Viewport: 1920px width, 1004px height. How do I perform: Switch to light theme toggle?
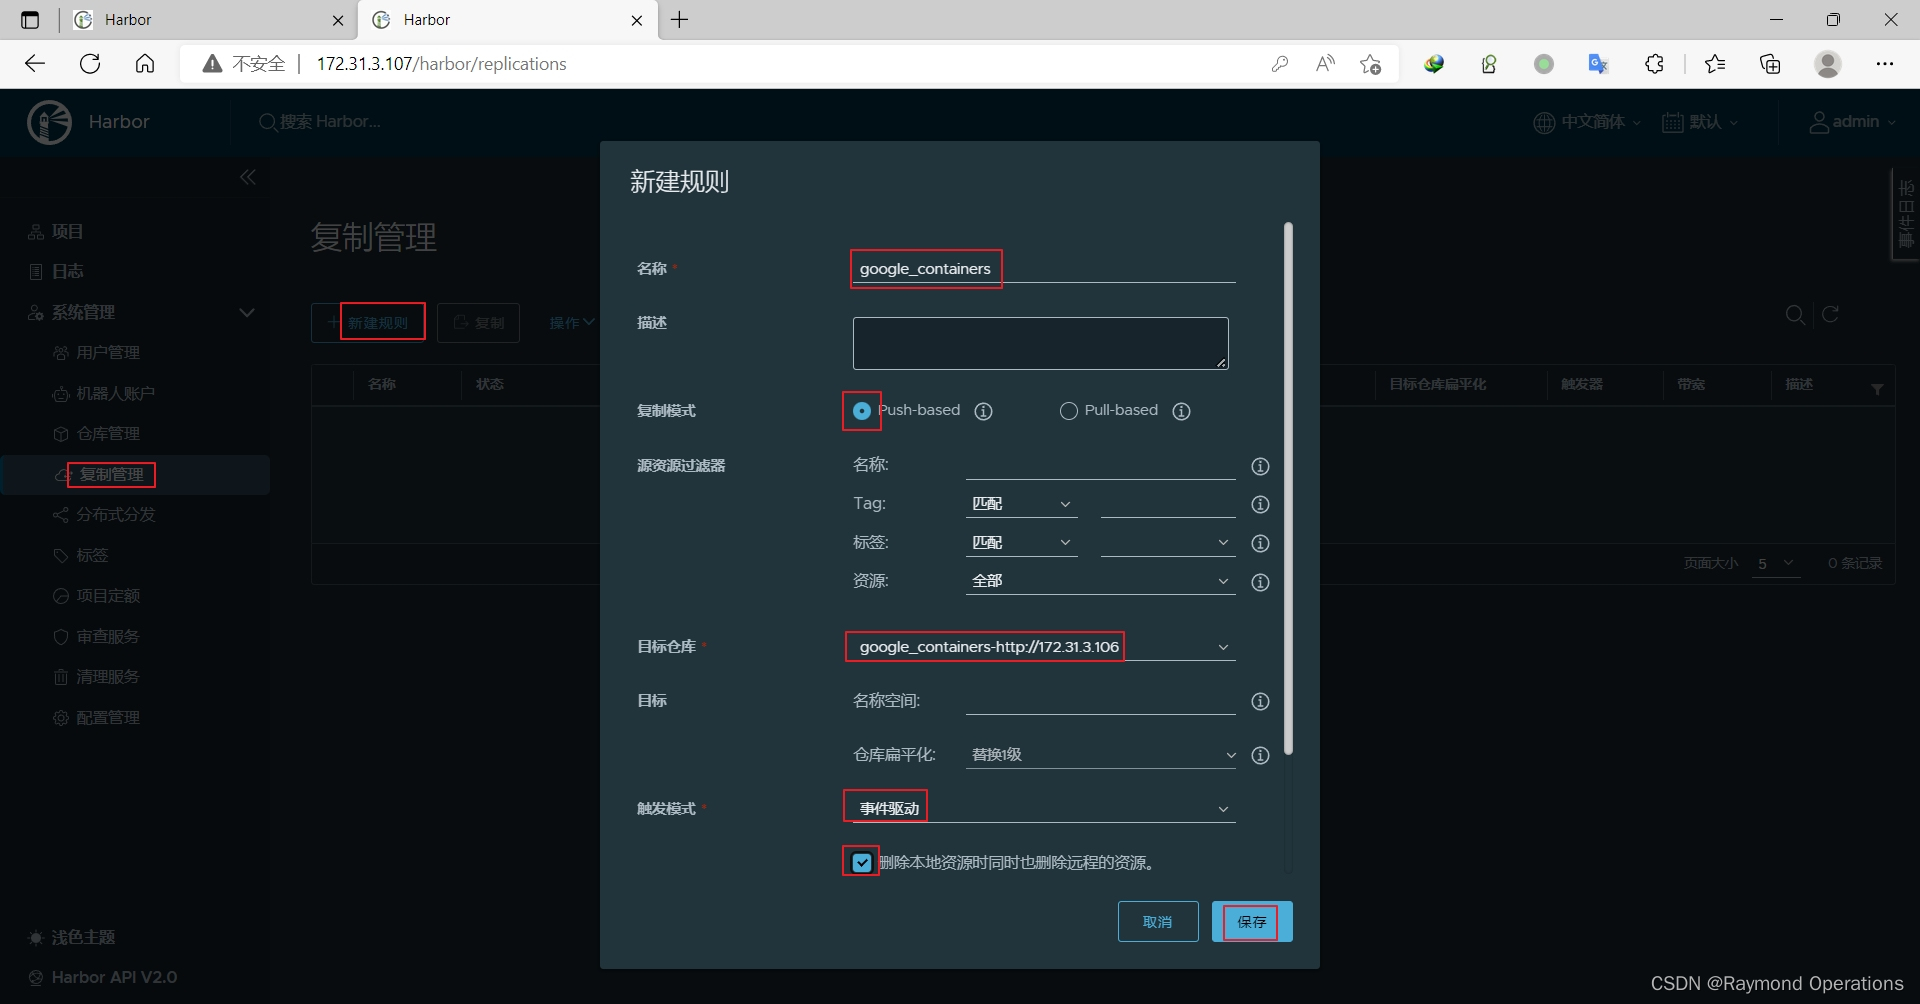pos(72,937)
